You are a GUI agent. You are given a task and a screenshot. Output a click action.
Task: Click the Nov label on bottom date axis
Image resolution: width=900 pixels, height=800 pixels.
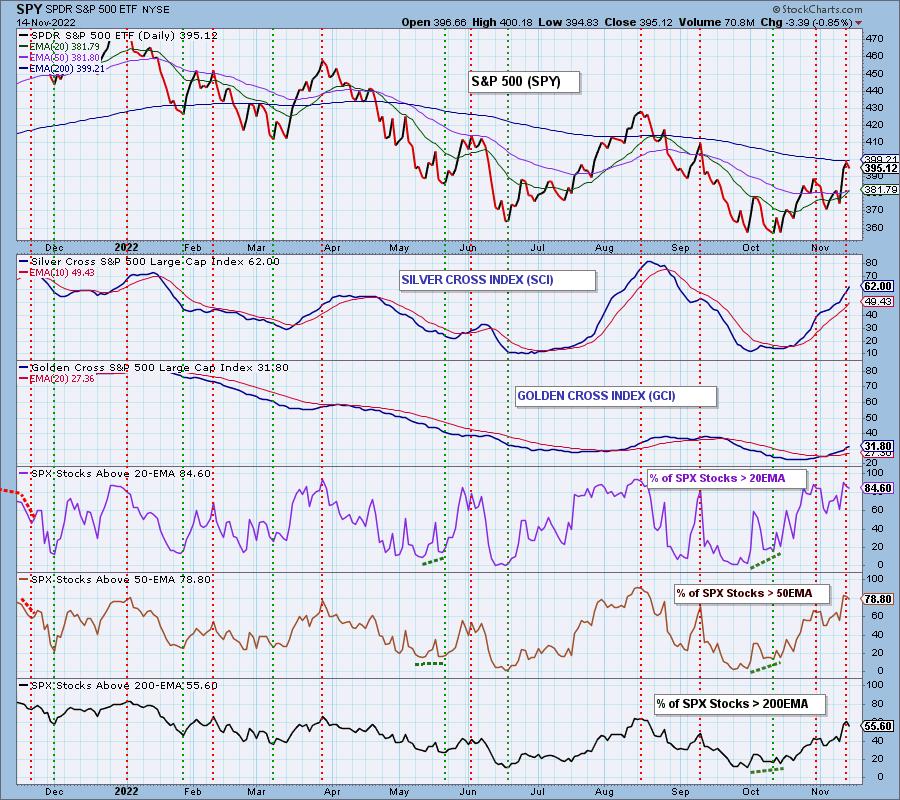tap(820, 791)
